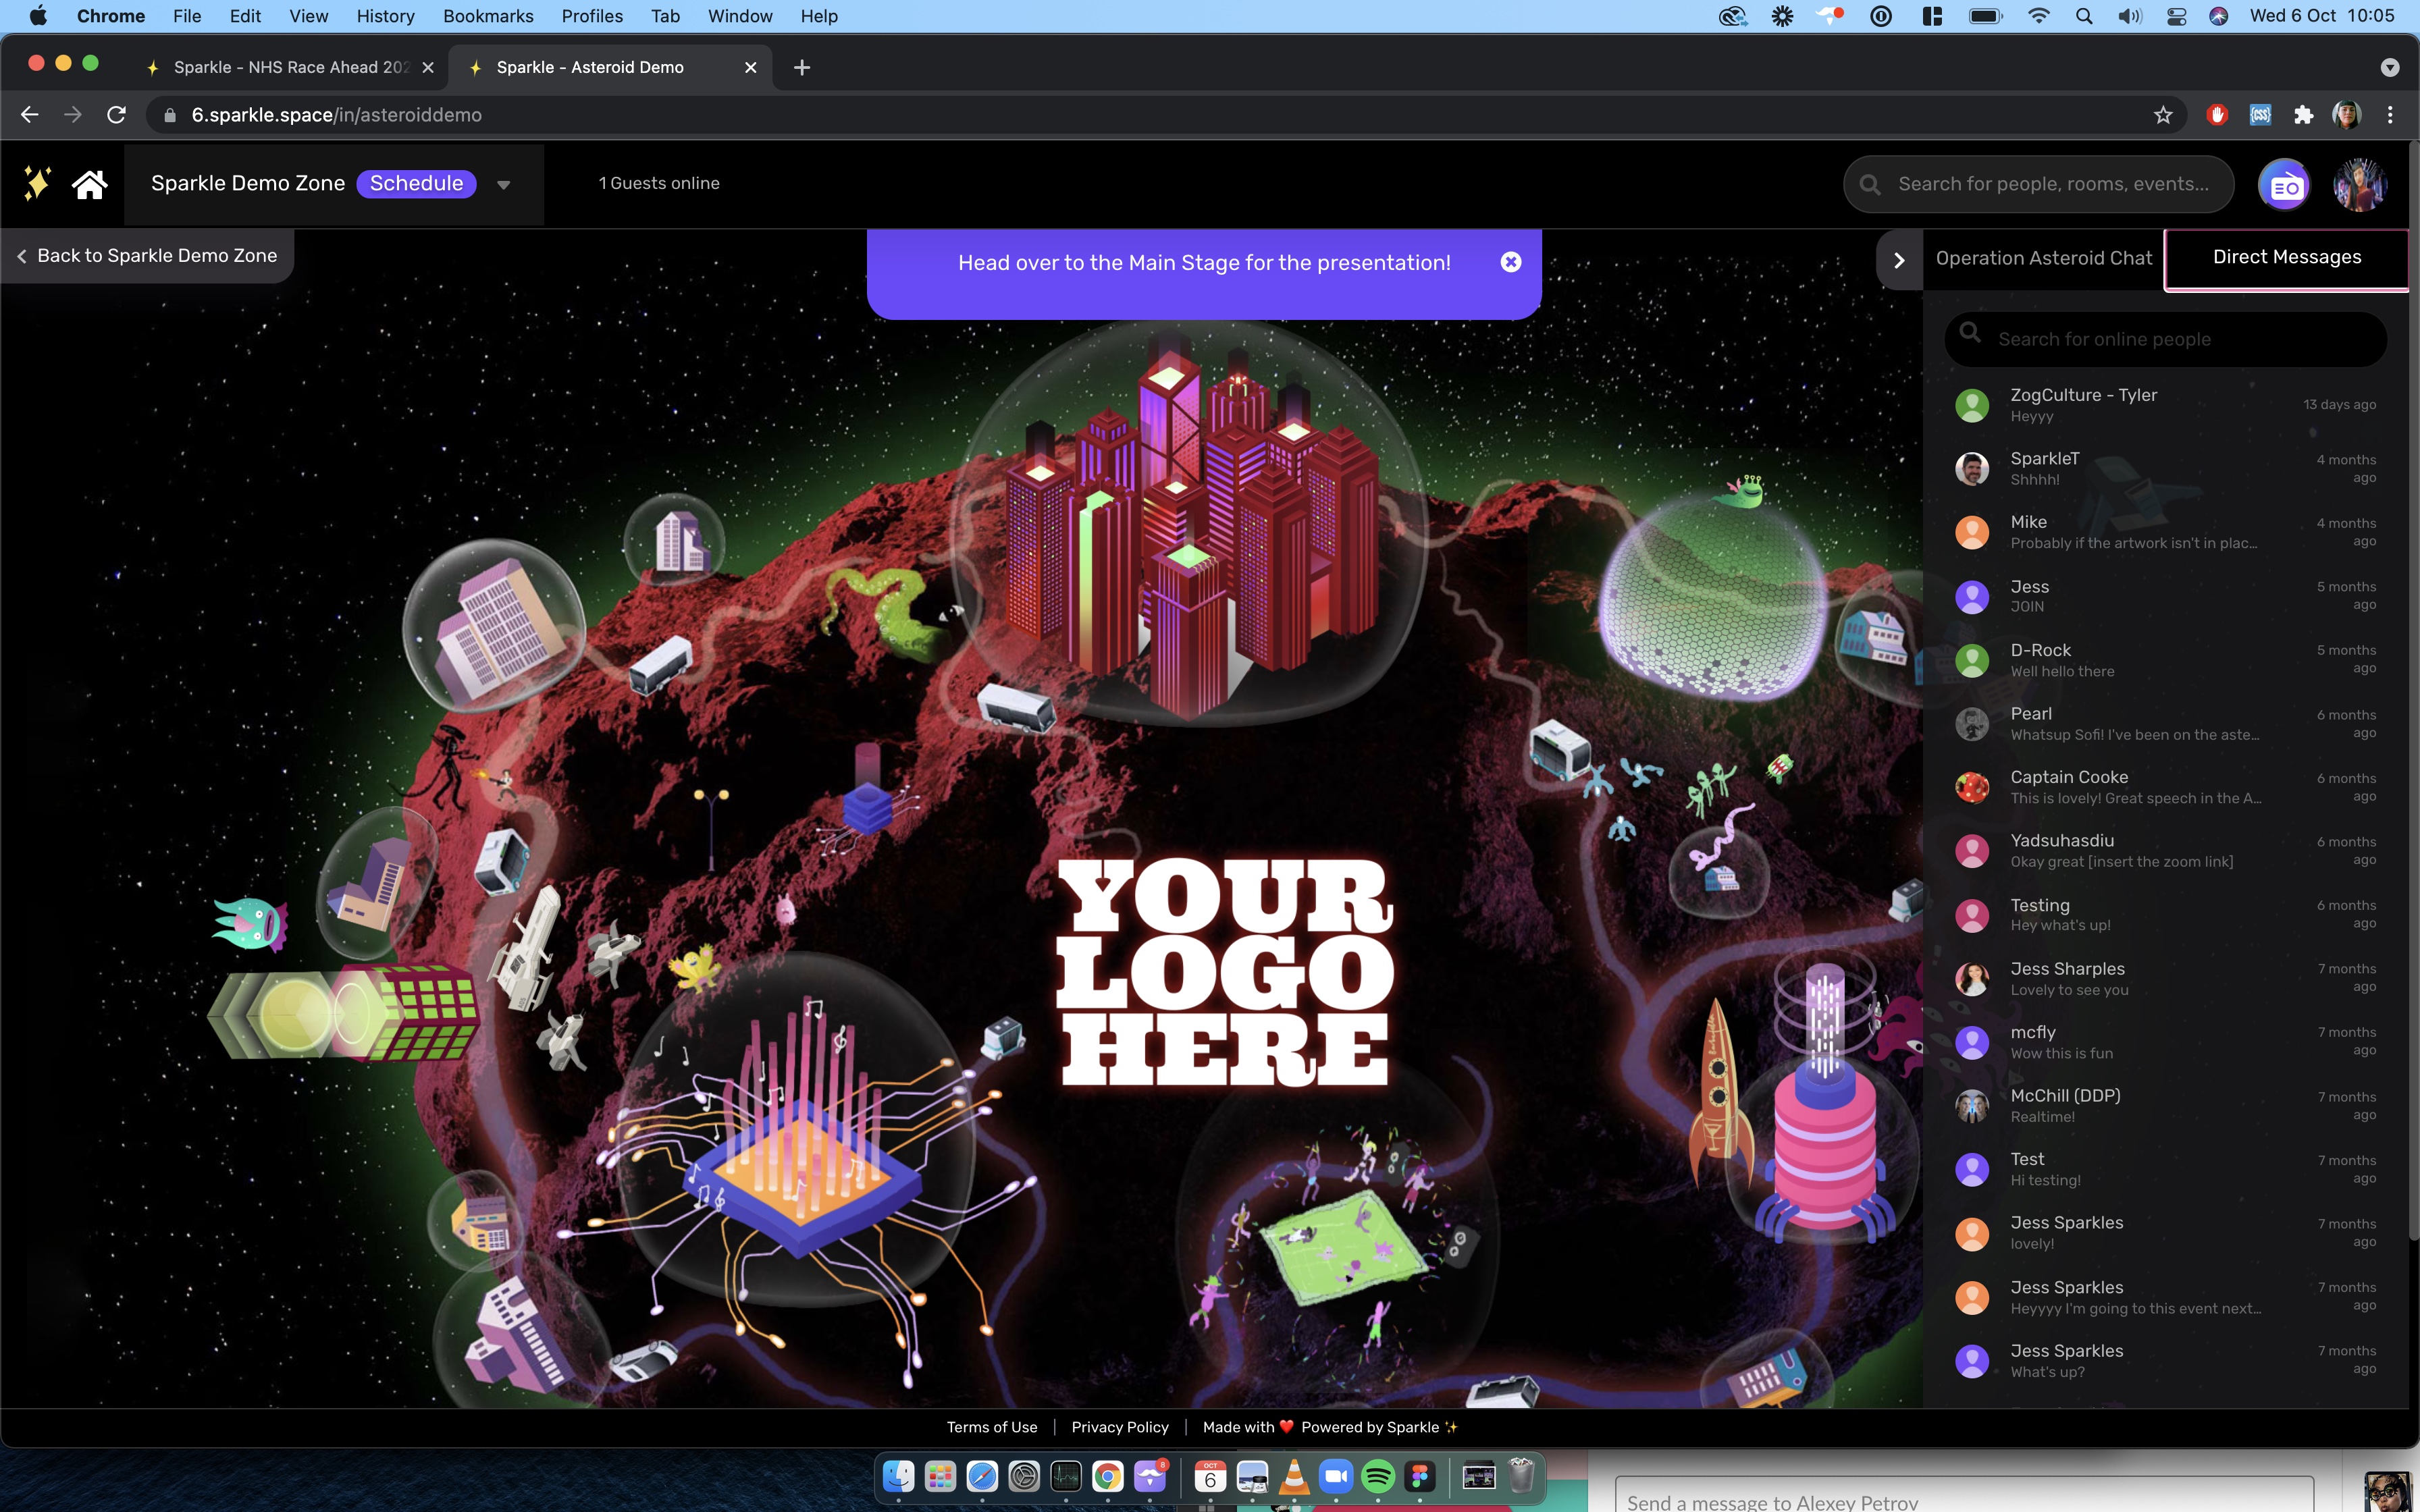Open VLC from the dock

point(1294,1476)
